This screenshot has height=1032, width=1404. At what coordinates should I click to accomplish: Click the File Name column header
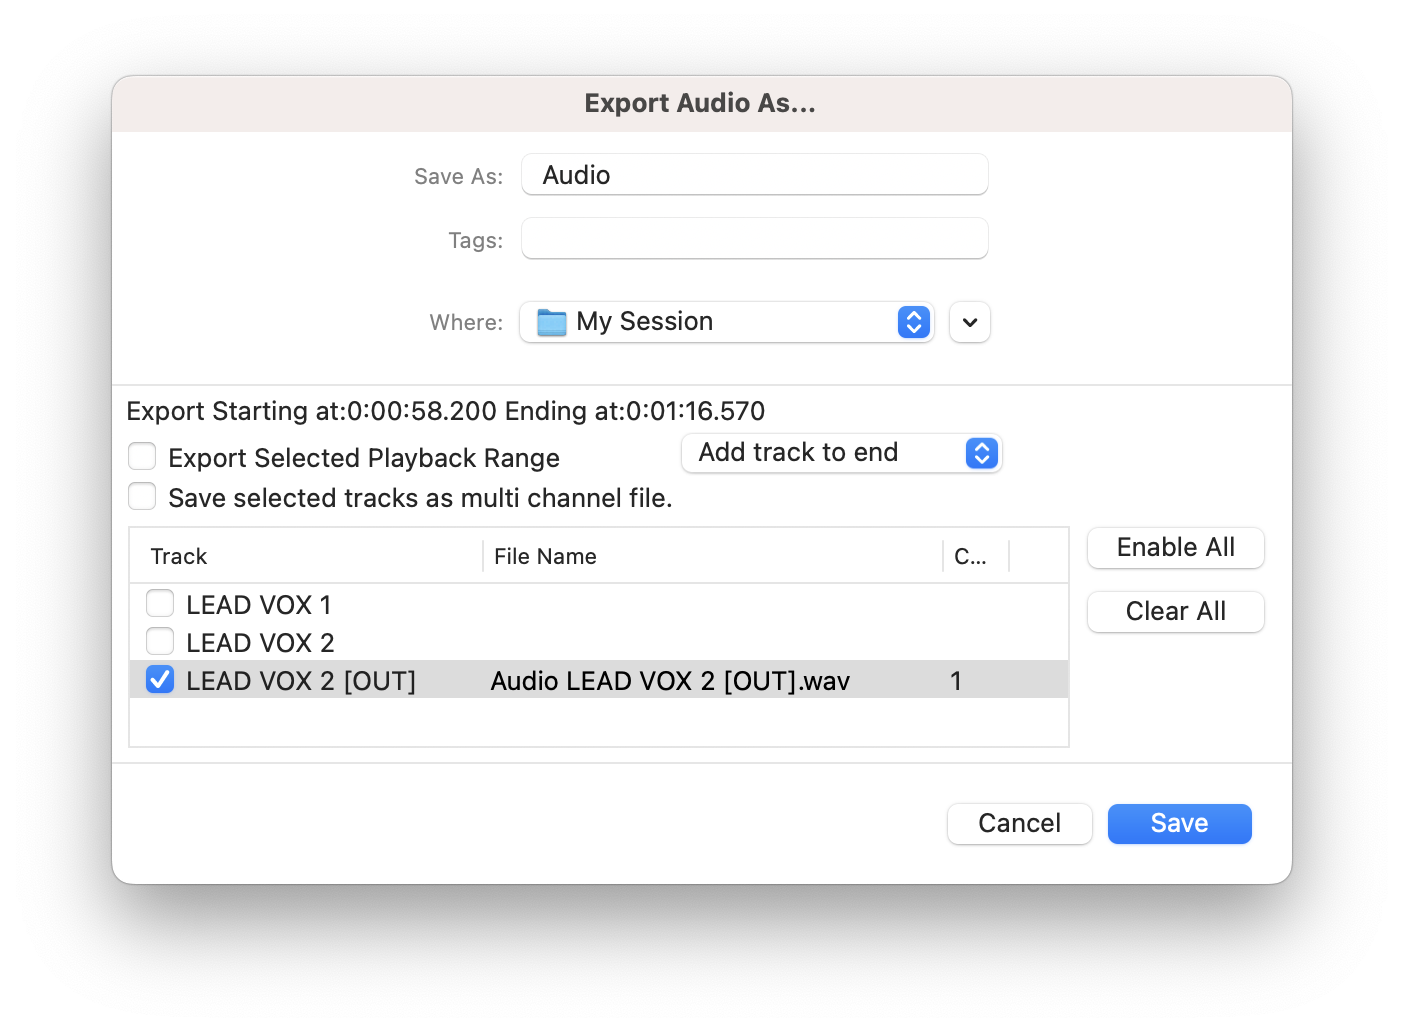[545, 556]
